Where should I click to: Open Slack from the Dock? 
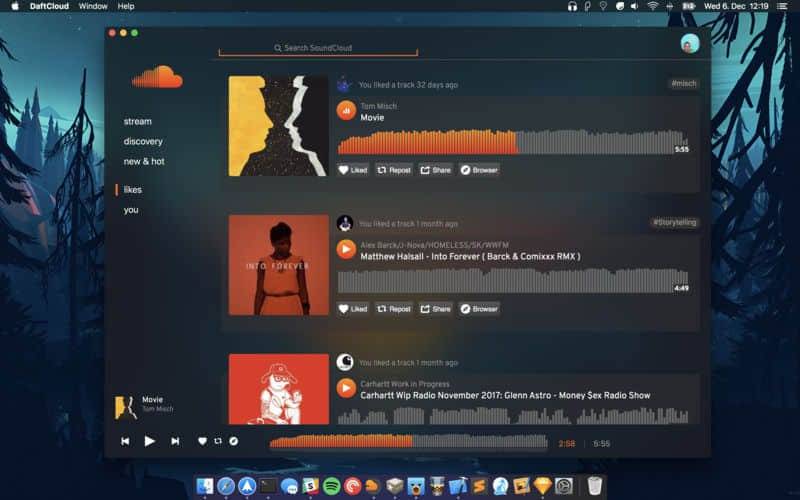(x=310, y=486)
